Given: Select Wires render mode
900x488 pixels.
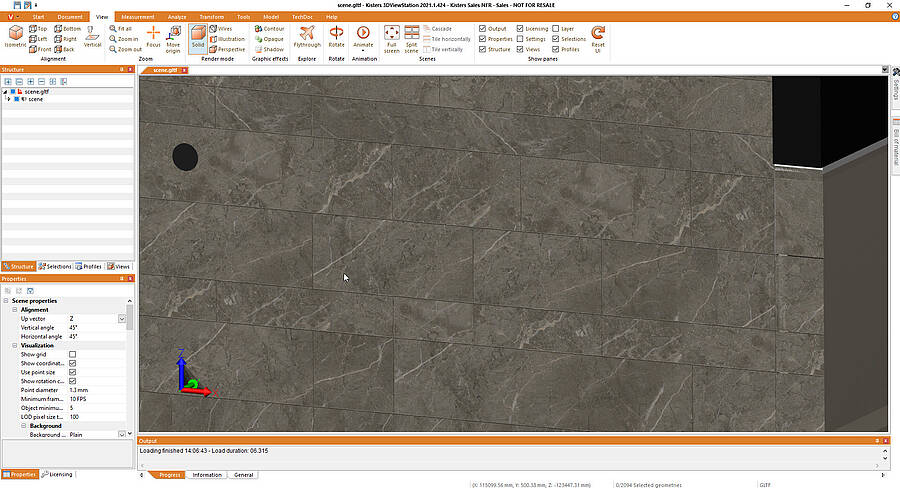Looking at the screenshot, I should [221, 29].
